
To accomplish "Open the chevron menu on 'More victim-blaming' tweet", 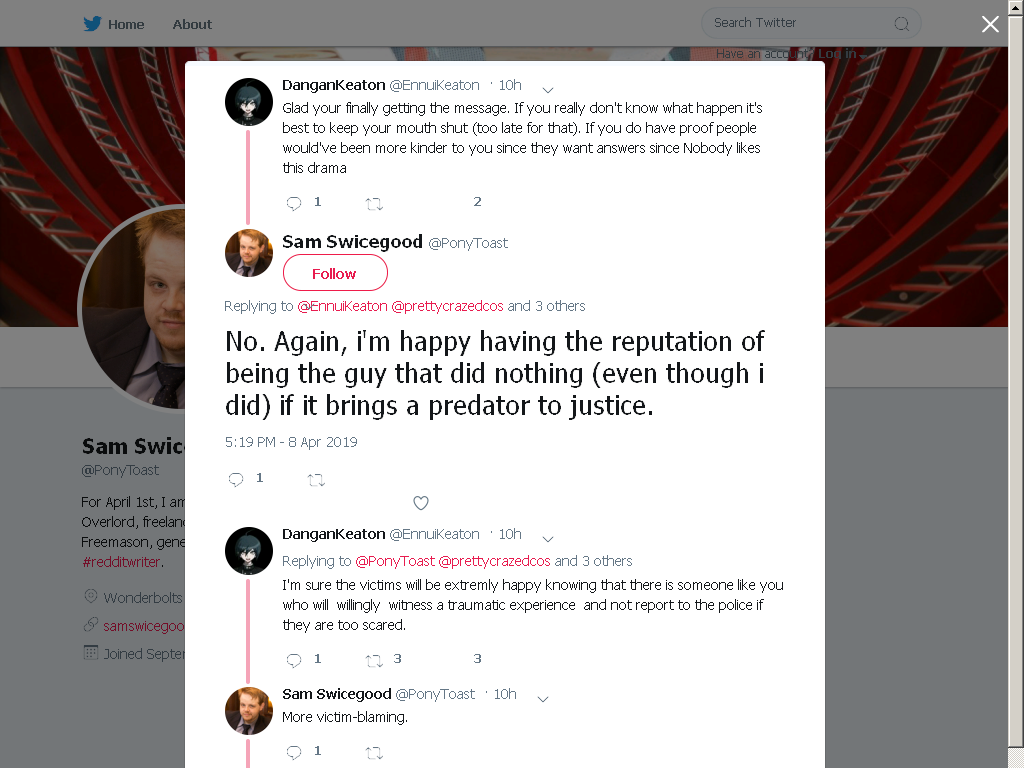I will 543,699.
